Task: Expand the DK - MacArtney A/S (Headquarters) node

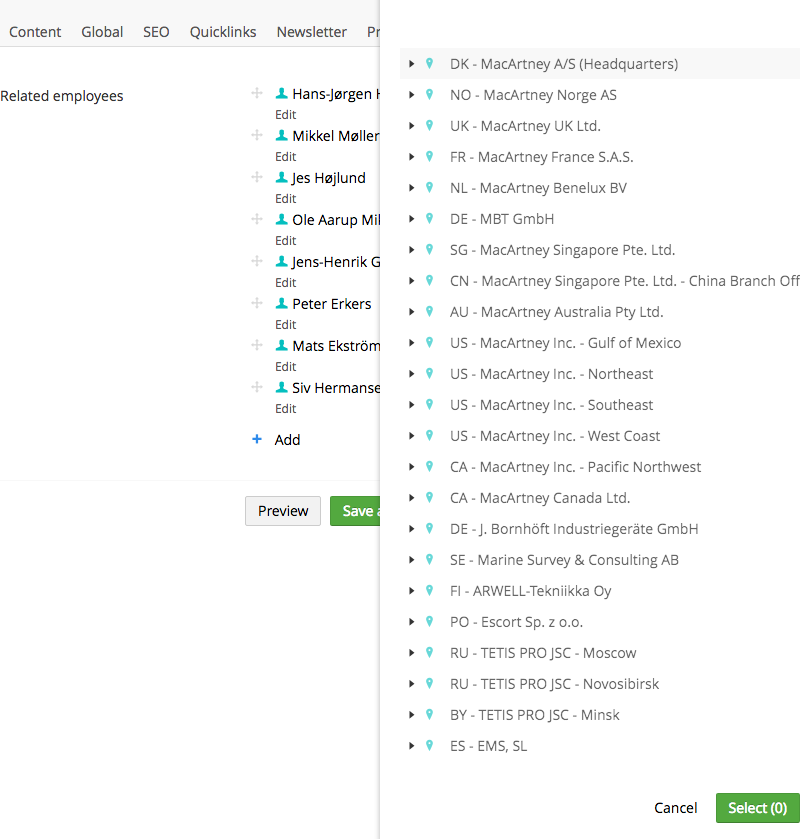Action: click(x=411, y=64)
